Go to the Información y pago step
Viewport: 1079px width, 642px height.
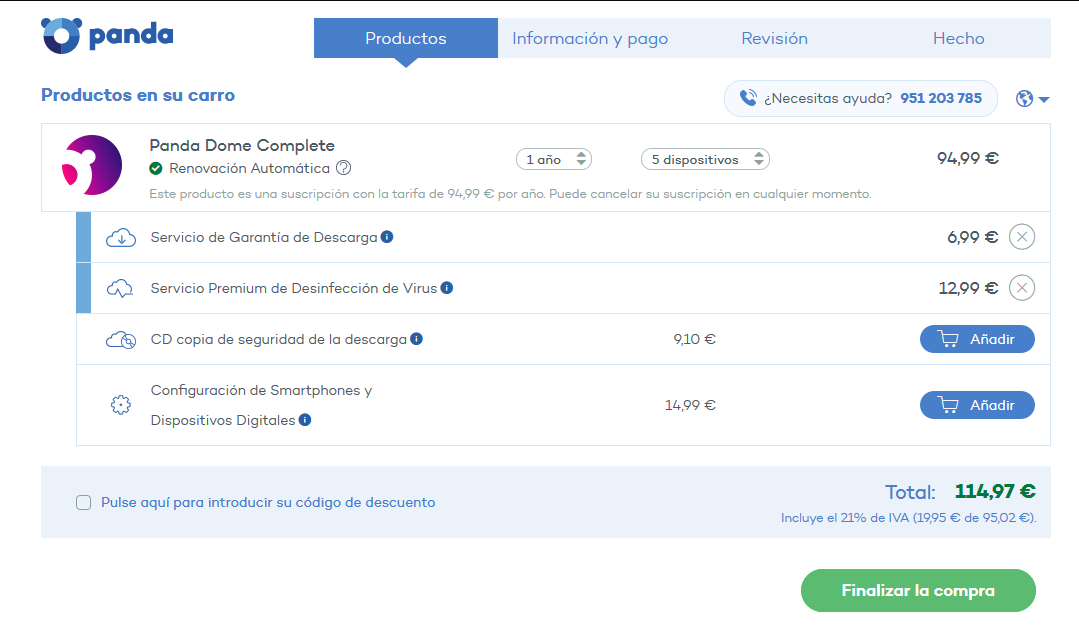click(590, 39)
